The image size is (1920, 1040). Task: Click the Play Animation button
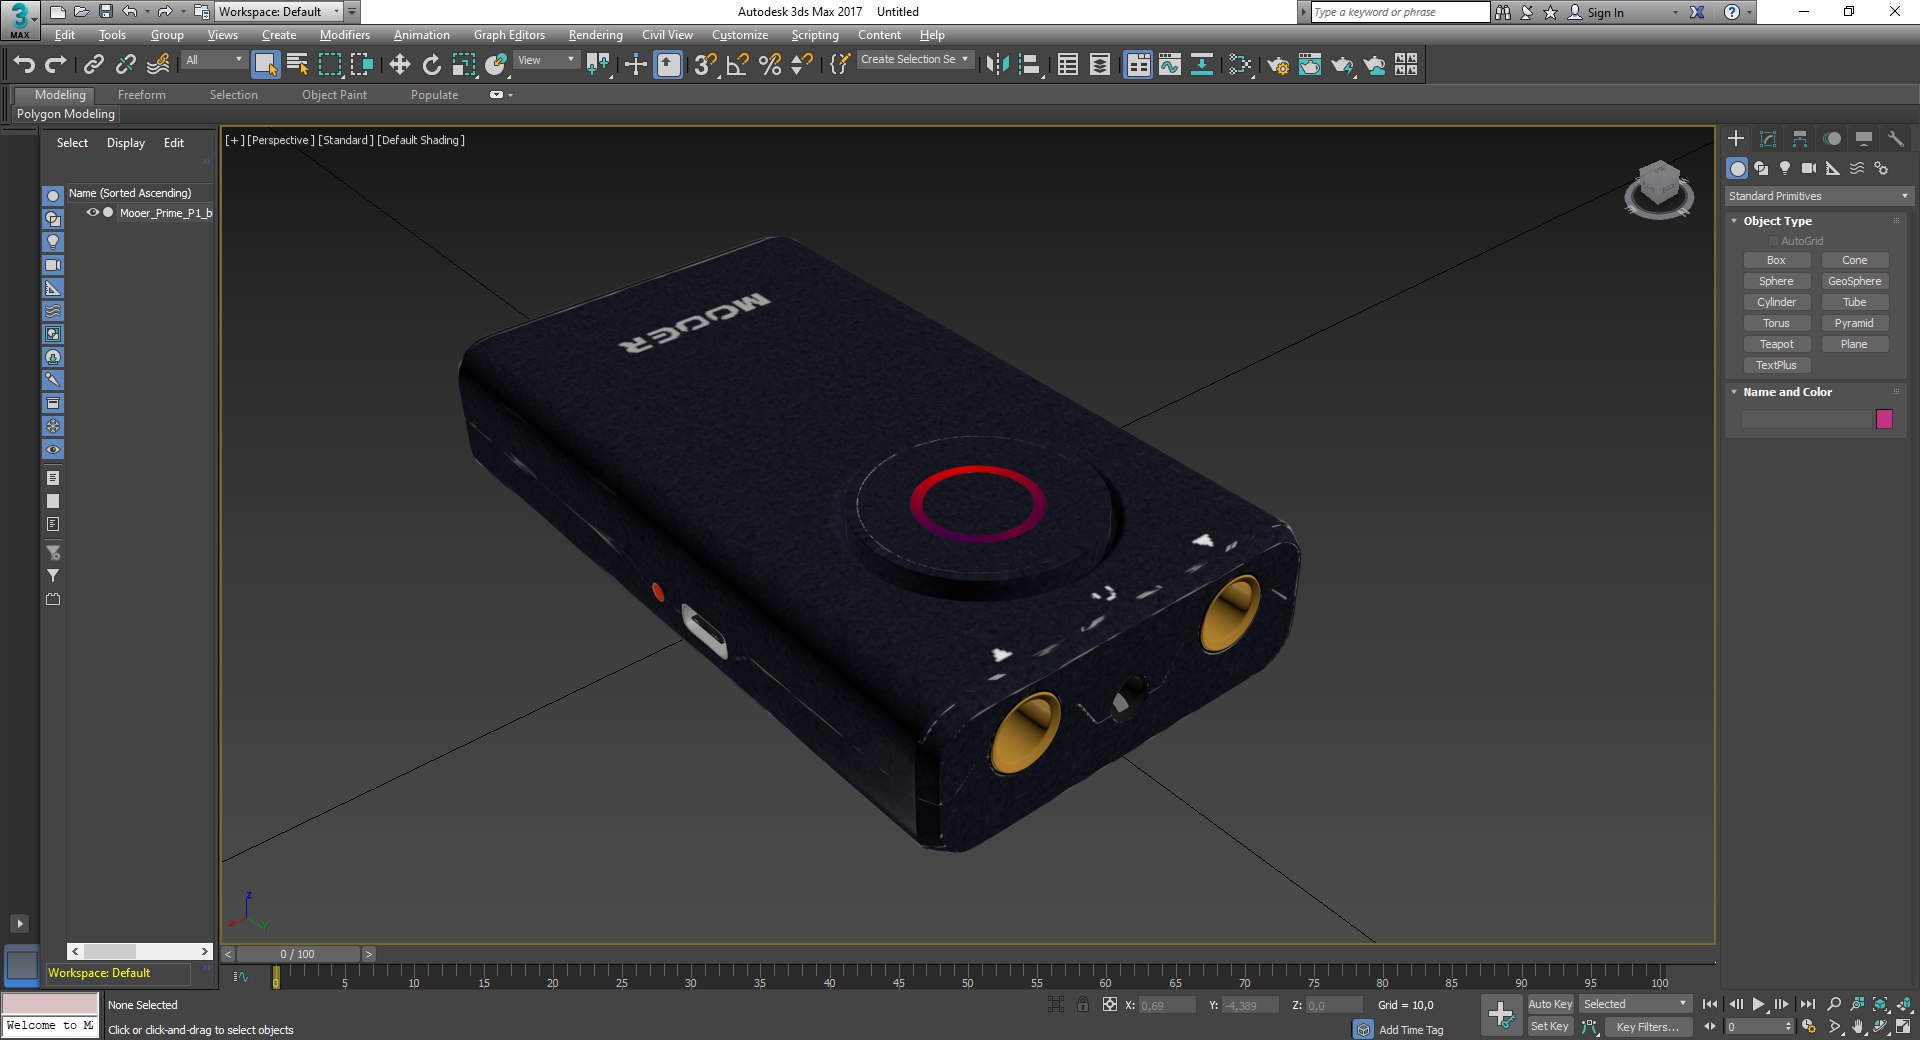click(x=1758, y=1004)
